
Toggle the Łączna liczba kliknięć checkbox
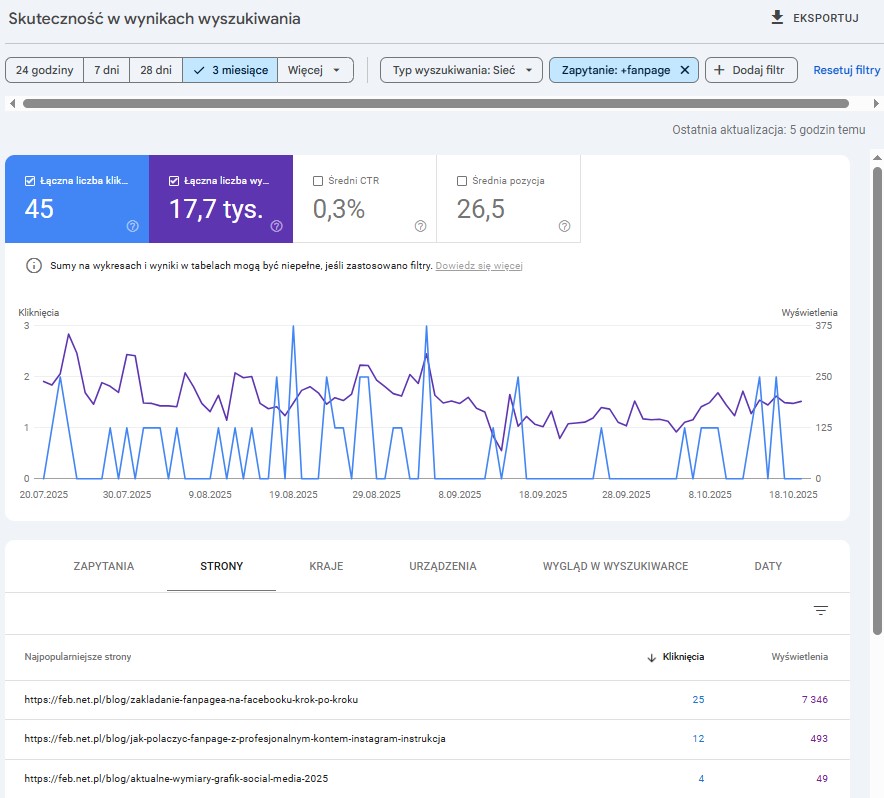click(30, 181)
